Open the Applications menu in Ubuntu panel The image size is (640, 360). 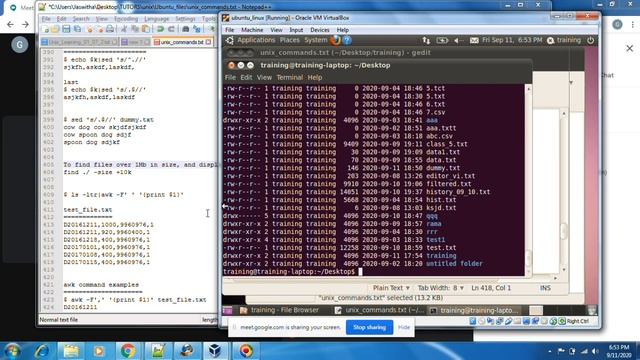click(x=256, y=40)
